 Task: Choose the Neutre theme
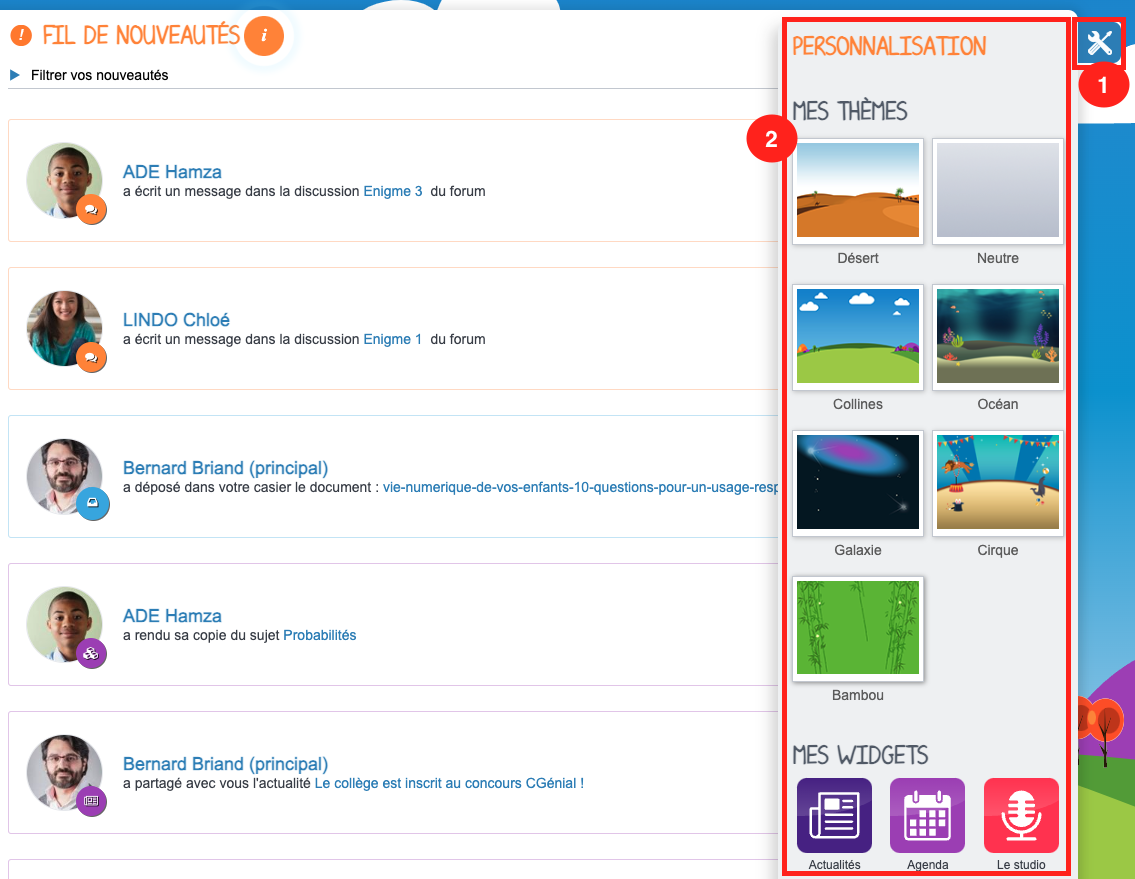pos(997,191)
